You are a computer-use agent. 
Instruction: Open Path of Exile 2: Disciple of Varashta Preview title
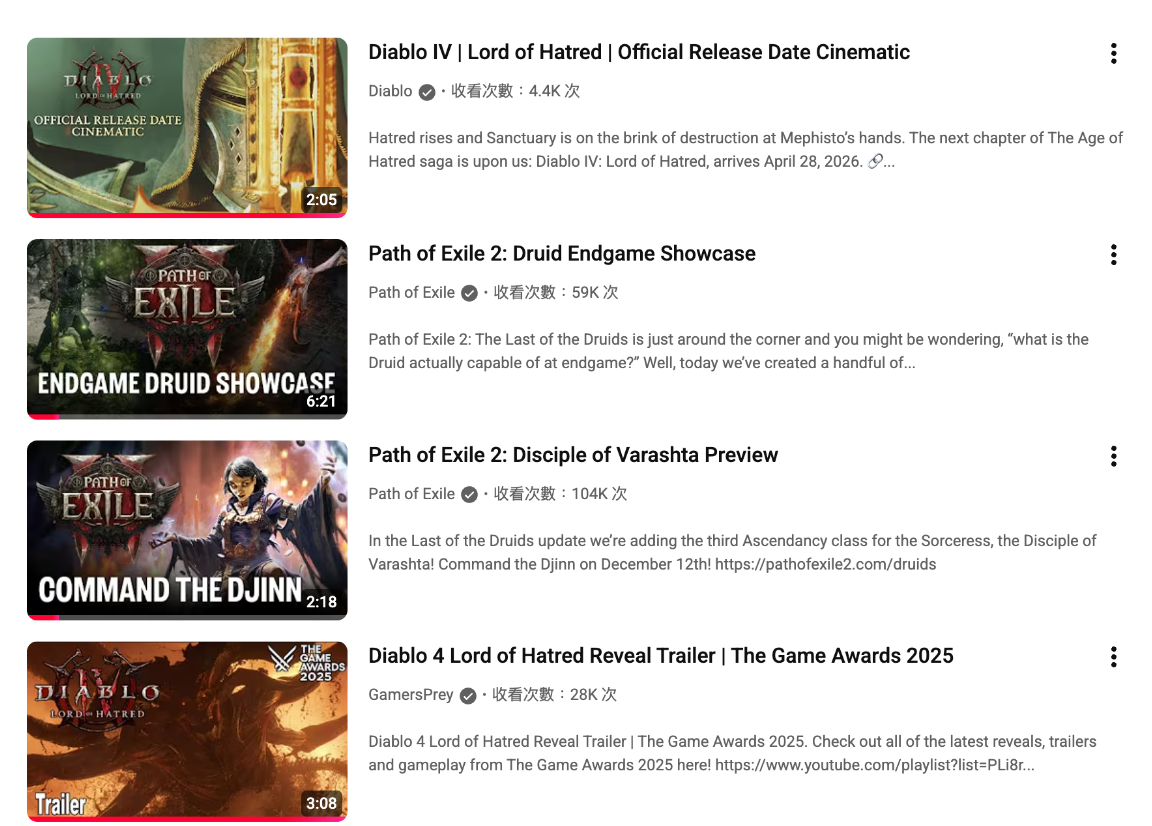pos(572,455)
